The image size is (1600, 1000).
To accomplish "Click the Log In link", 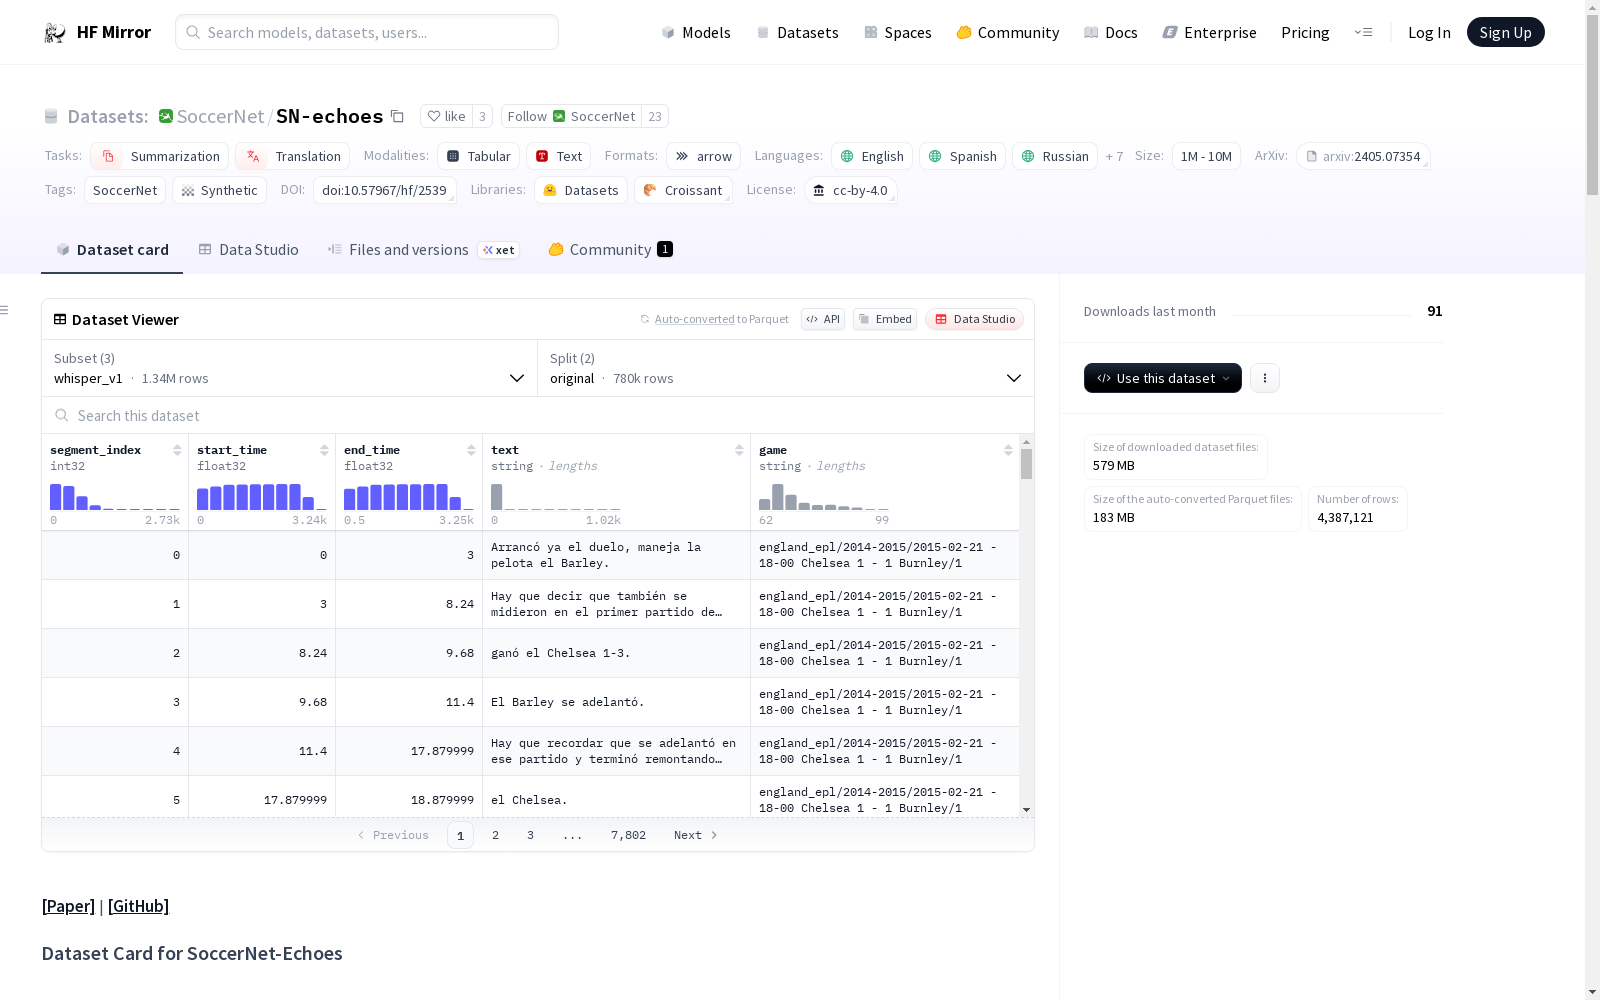I will (x=1429, y=32).
